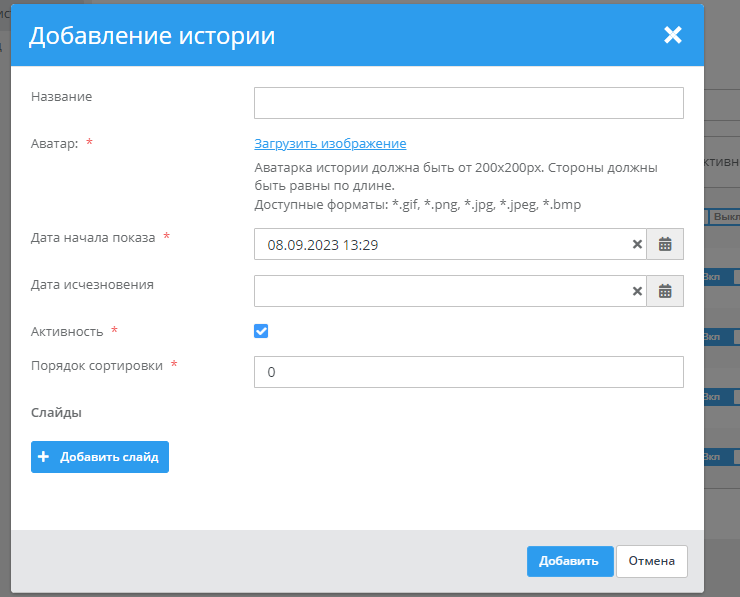Focus the Порядок сортировки field
Image resolution: width=740 pixels, height=597 pixels.
click(468, 372)
